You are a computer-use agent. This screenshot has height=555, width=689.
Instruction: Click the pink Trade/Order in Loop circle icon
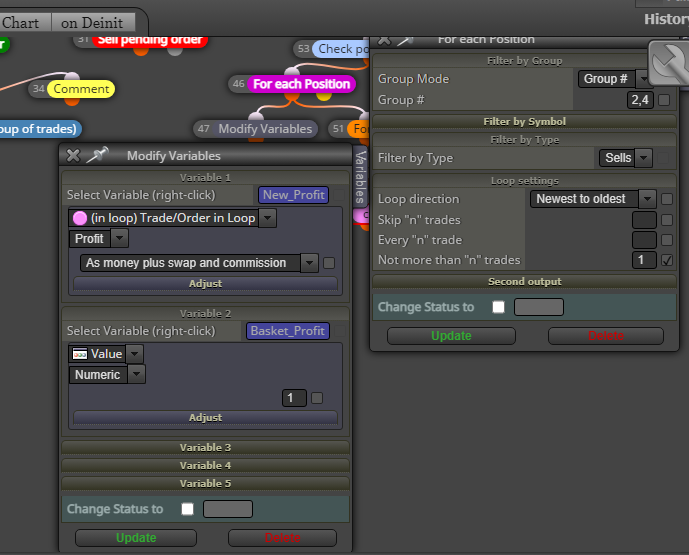80,218
